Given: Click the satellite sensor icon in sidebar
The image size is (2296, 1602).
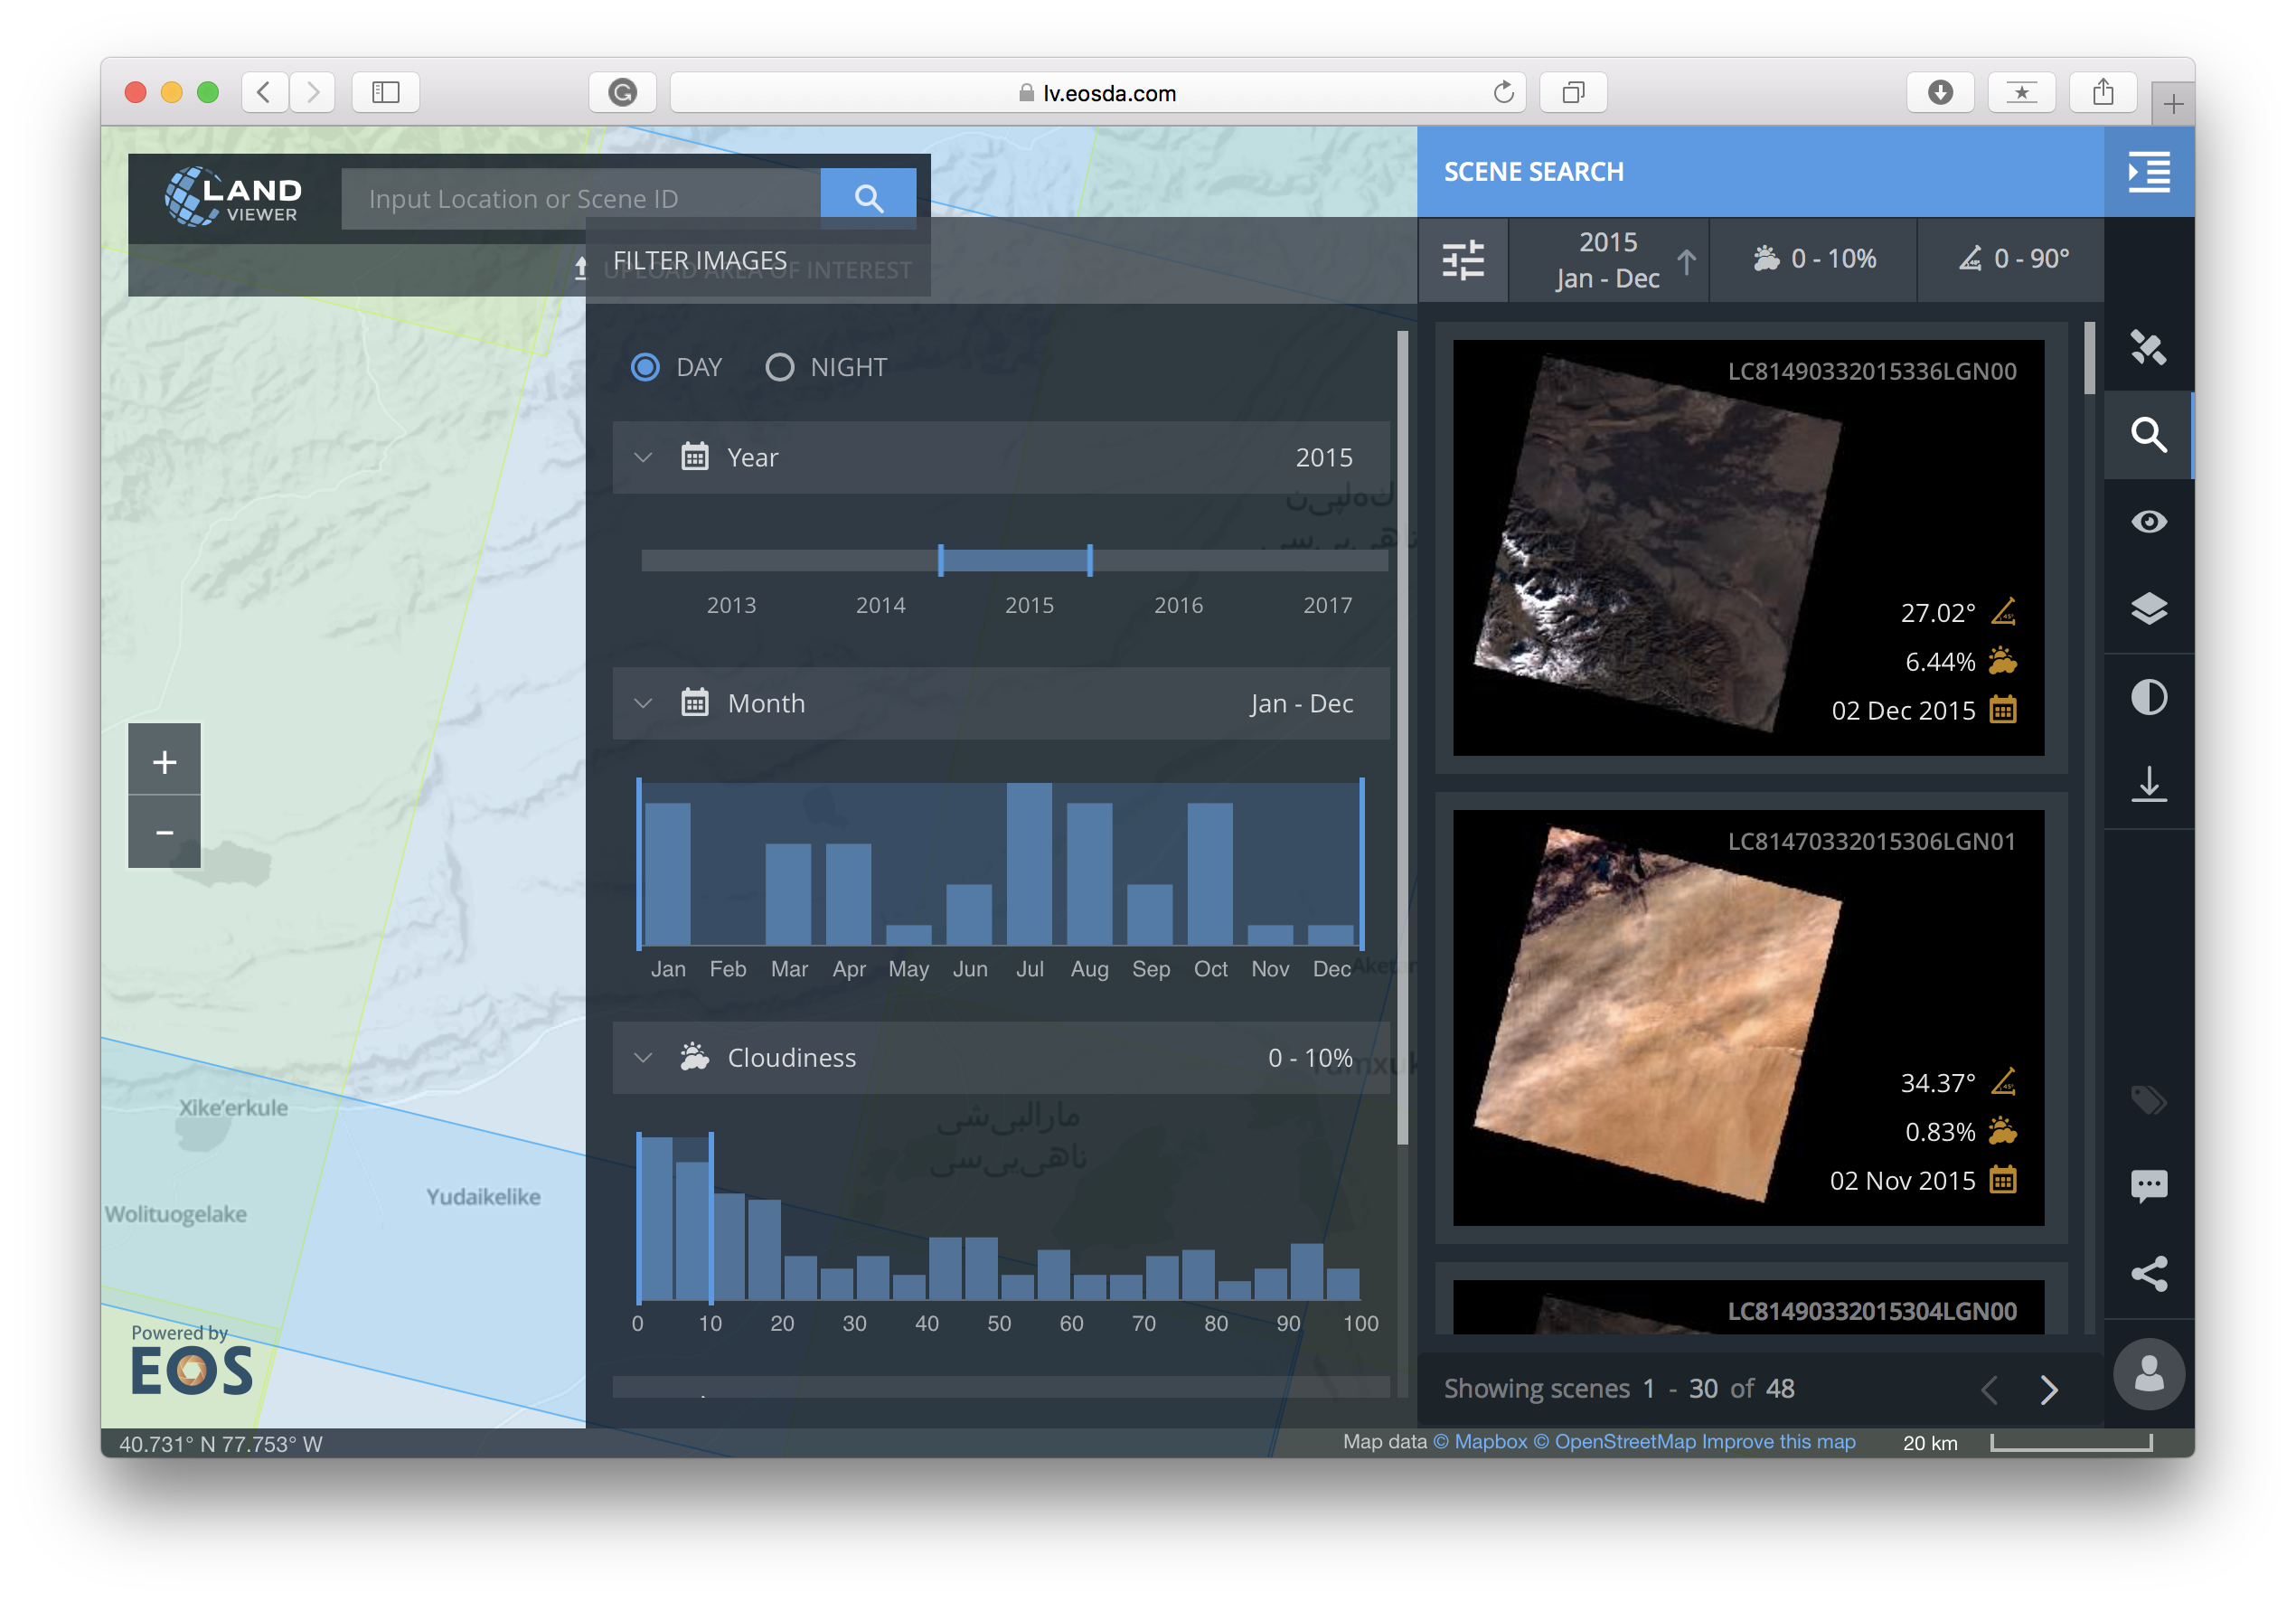Looking at the screenshot, I should (x=2147, y=347).
